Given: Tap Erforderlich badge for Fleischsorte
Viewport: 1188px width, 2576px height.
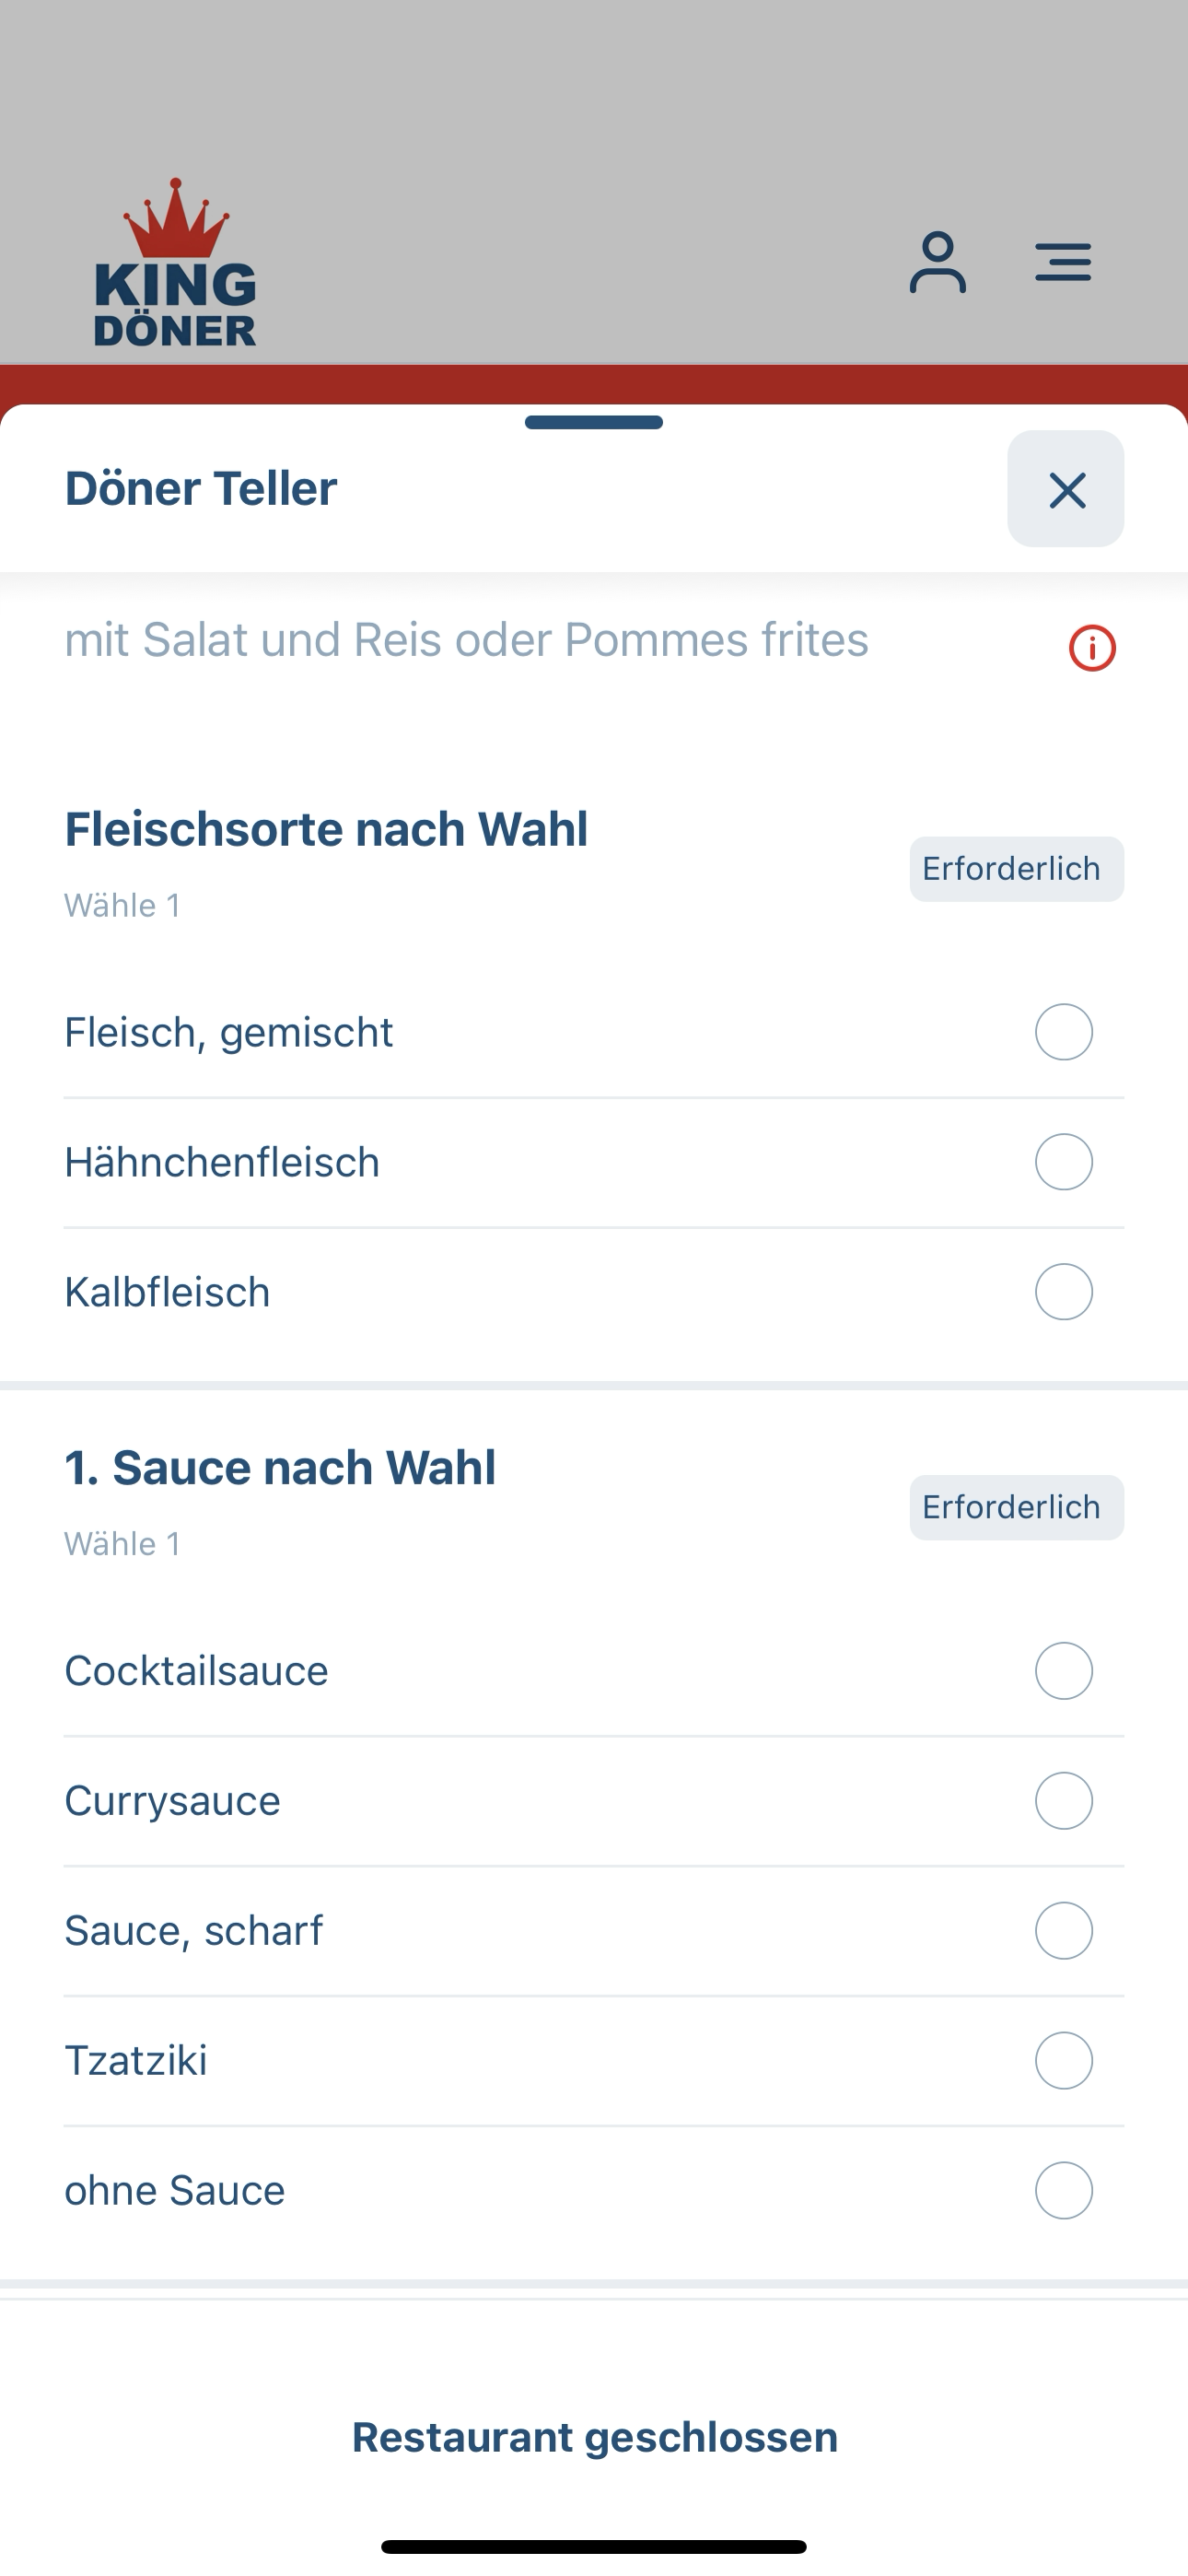Looking at the screenshot, I should (x=1016, y=869).
